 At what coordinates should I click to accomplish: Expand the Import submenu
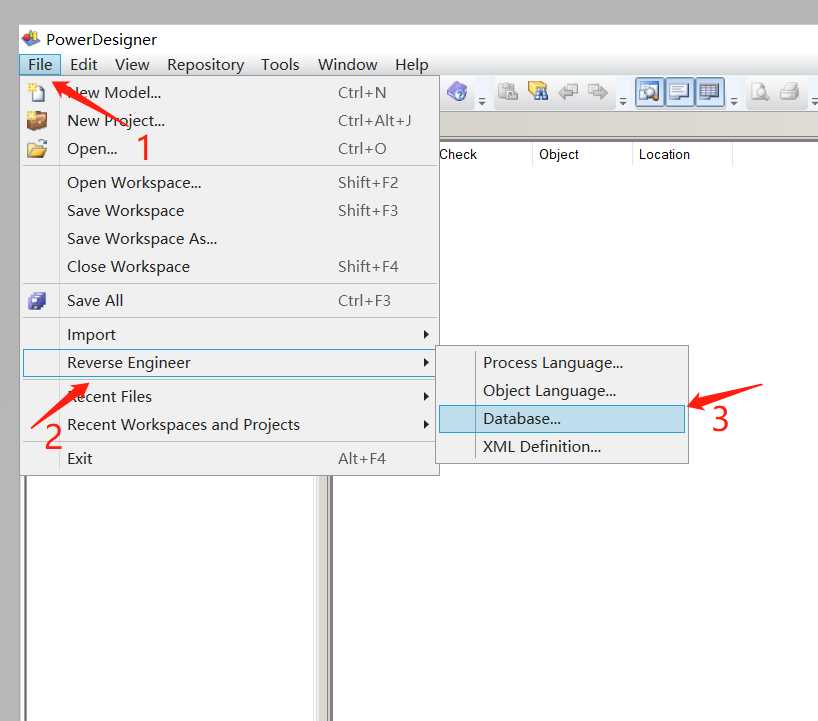click(230, 334)
